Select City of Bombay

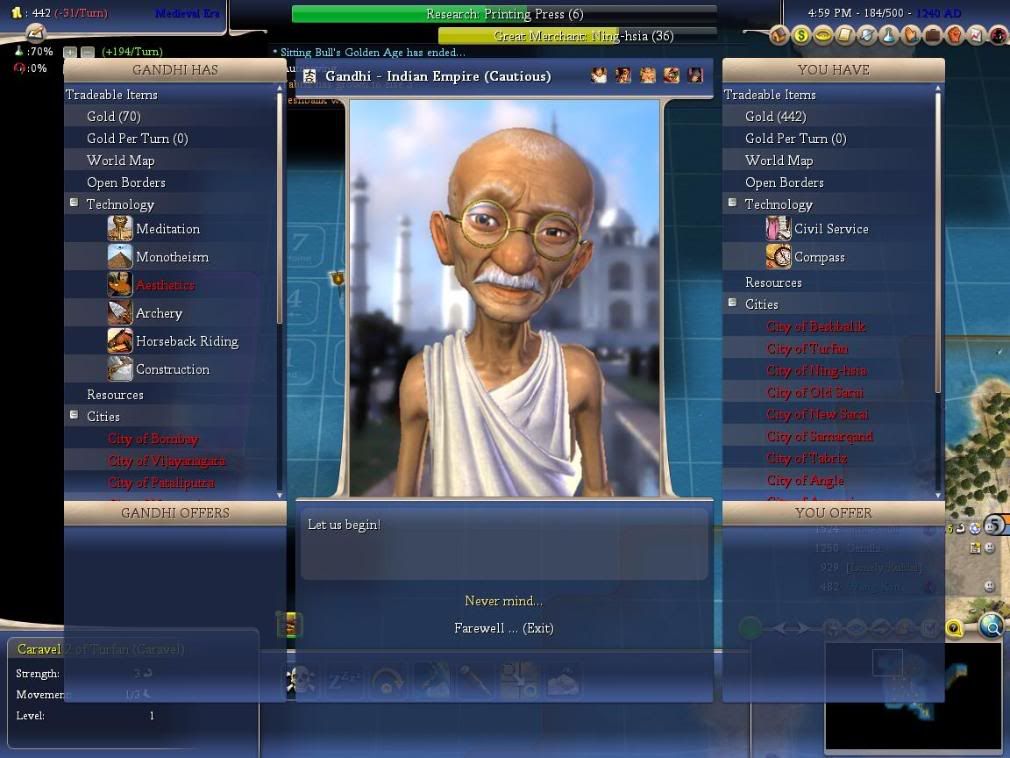pos(153,439)
